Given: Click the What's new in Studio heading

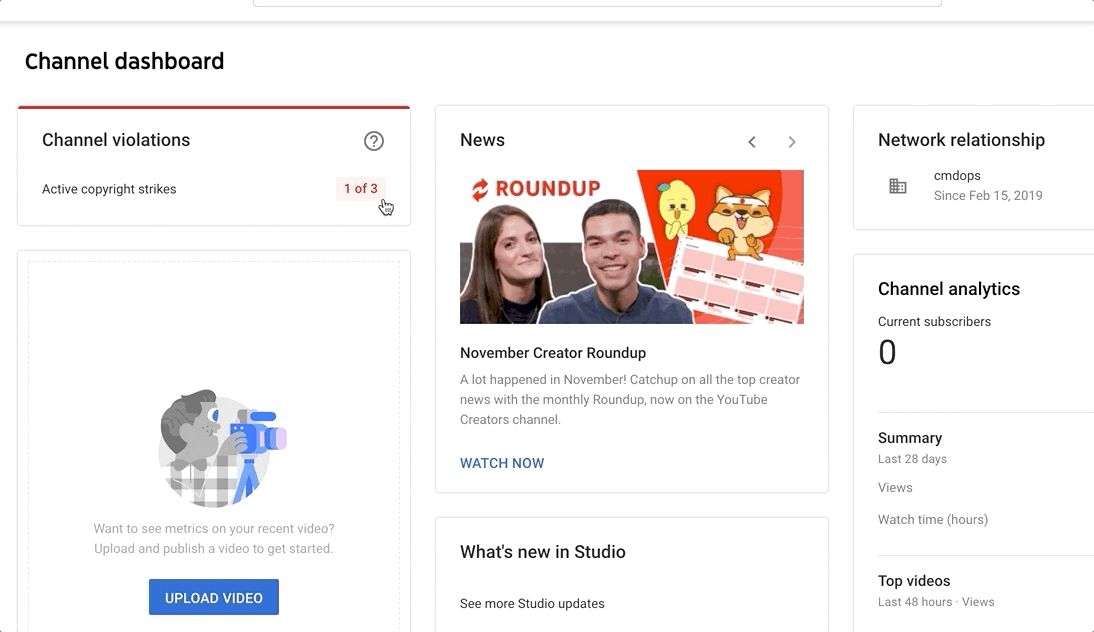Looking at the screenshot, I should pos(543,552).
